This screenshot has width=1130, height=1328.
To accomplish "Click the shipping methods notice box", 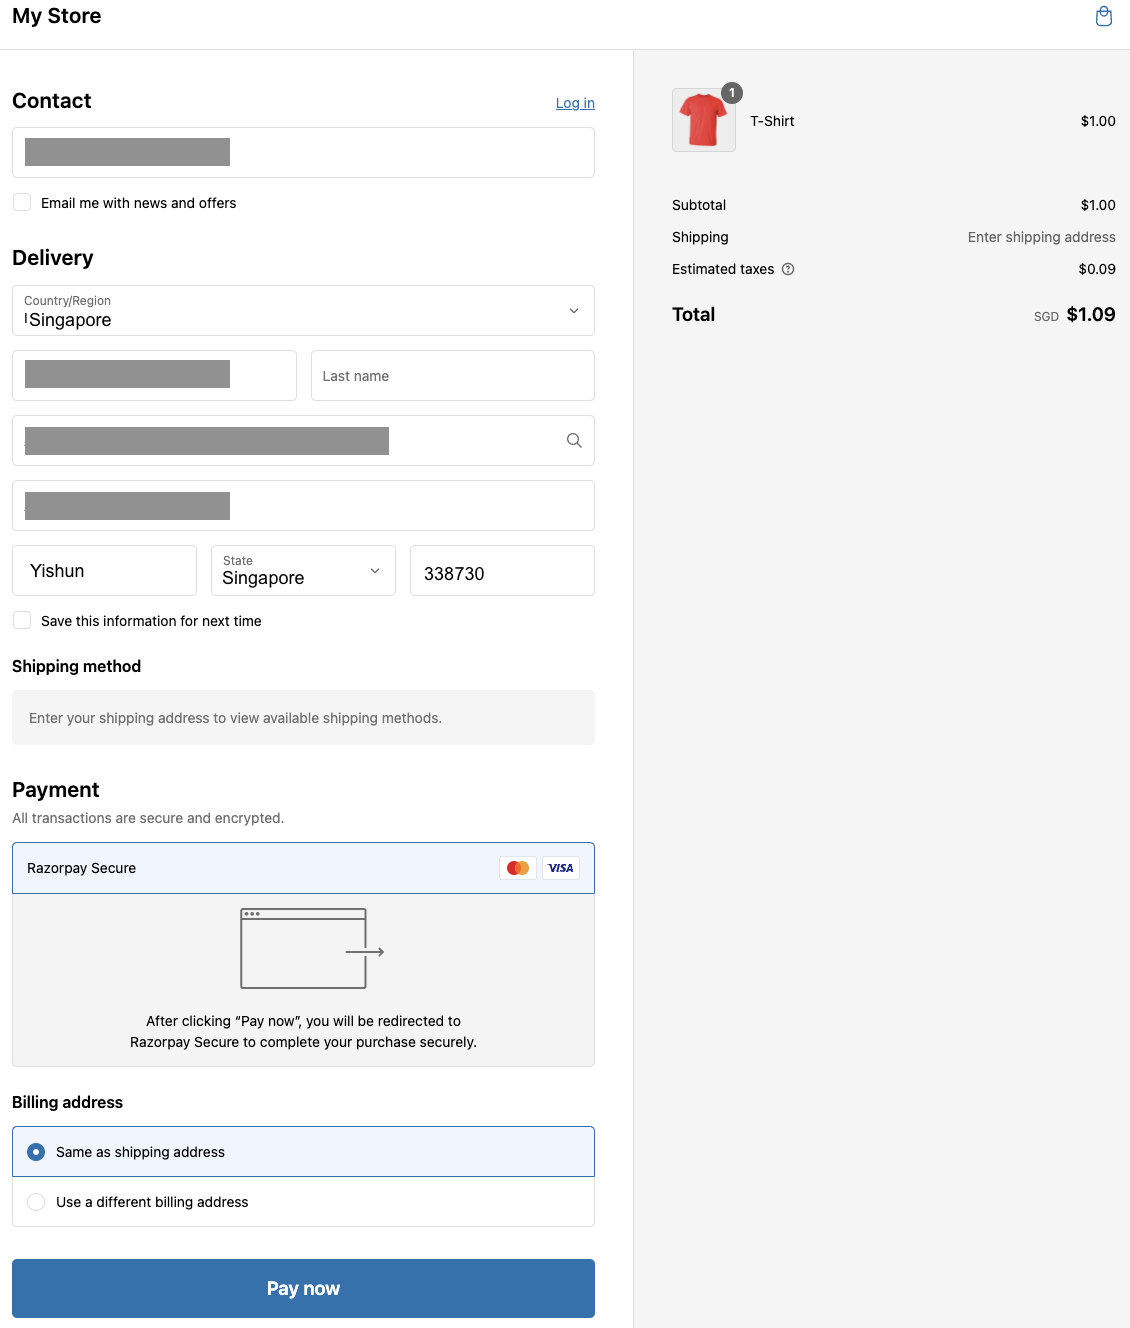I will pyautogui.click(x=303, y=717).
